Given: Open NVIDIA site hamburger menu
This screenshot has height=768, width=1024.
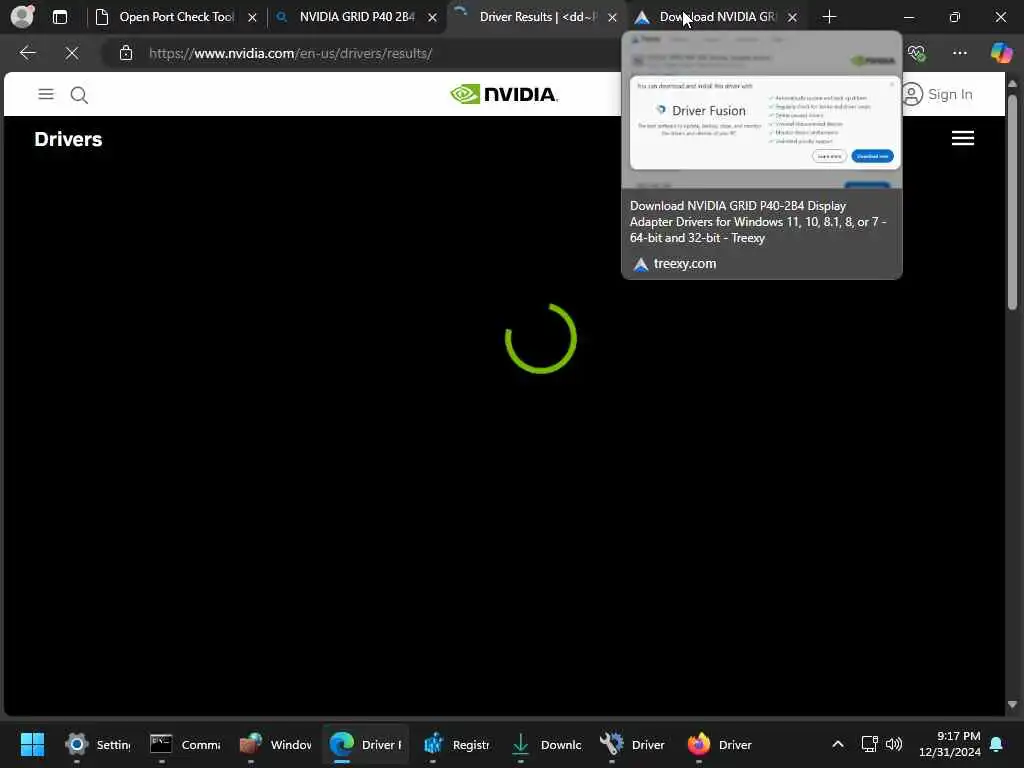Looking at the screenshot, I should pos(46,95).
